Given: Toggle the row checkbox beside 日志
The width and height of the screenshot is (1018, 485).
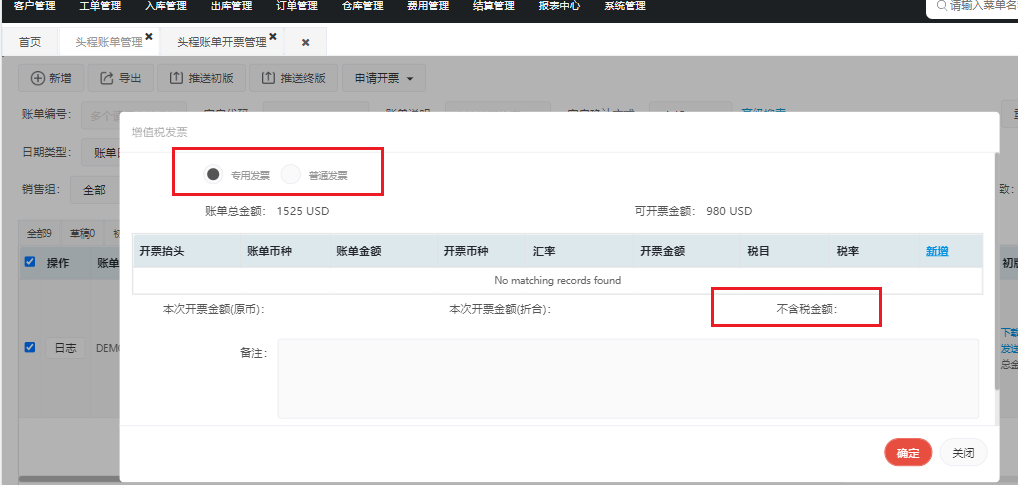Looking at the screenshot, I should 29,347.
